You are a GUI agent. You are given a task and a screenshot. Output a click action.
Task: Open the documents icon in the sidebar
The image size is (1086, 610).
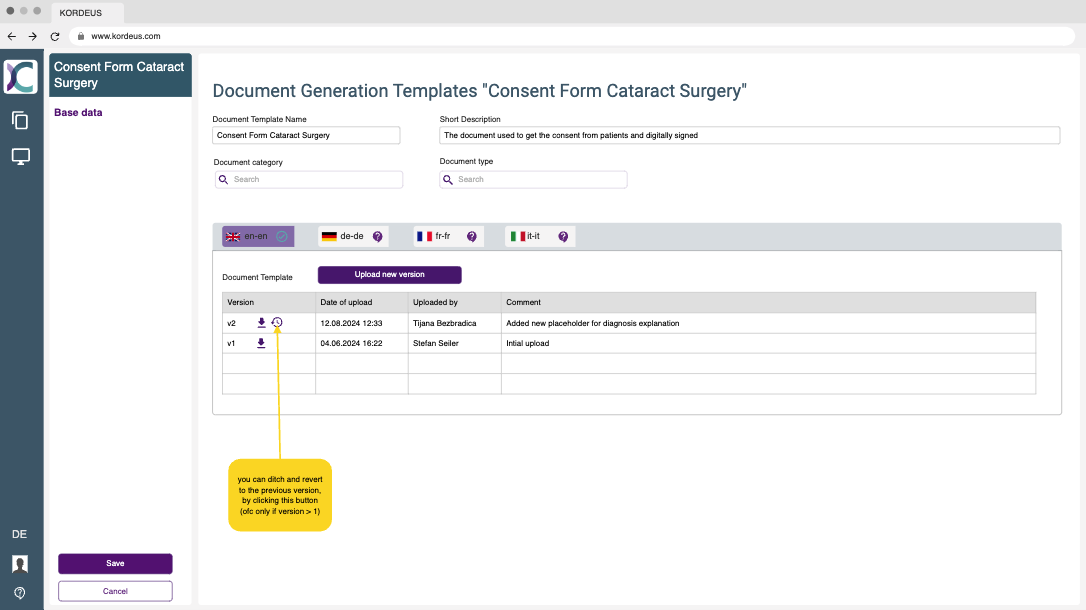pos(20,120)
